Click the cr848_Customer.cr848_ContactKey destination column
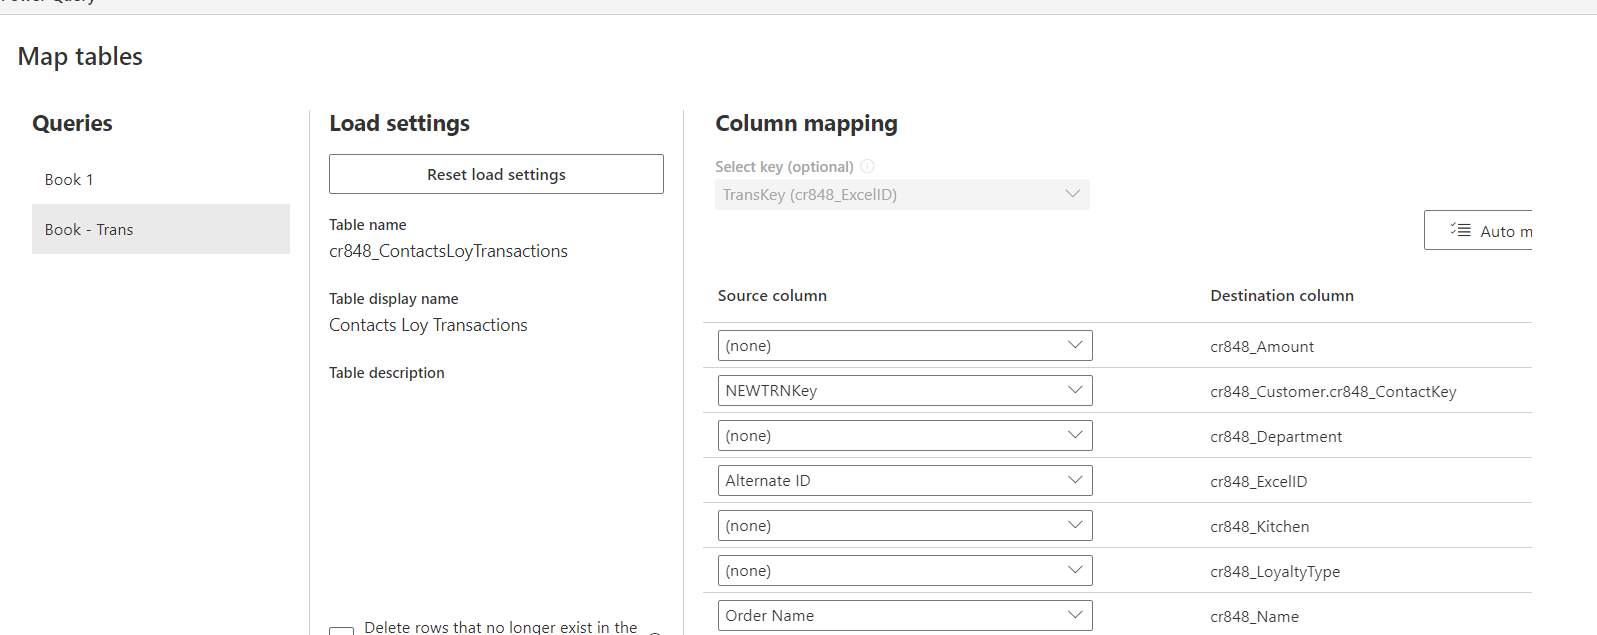This screenshot has height=635, width=1597. 1333,392
